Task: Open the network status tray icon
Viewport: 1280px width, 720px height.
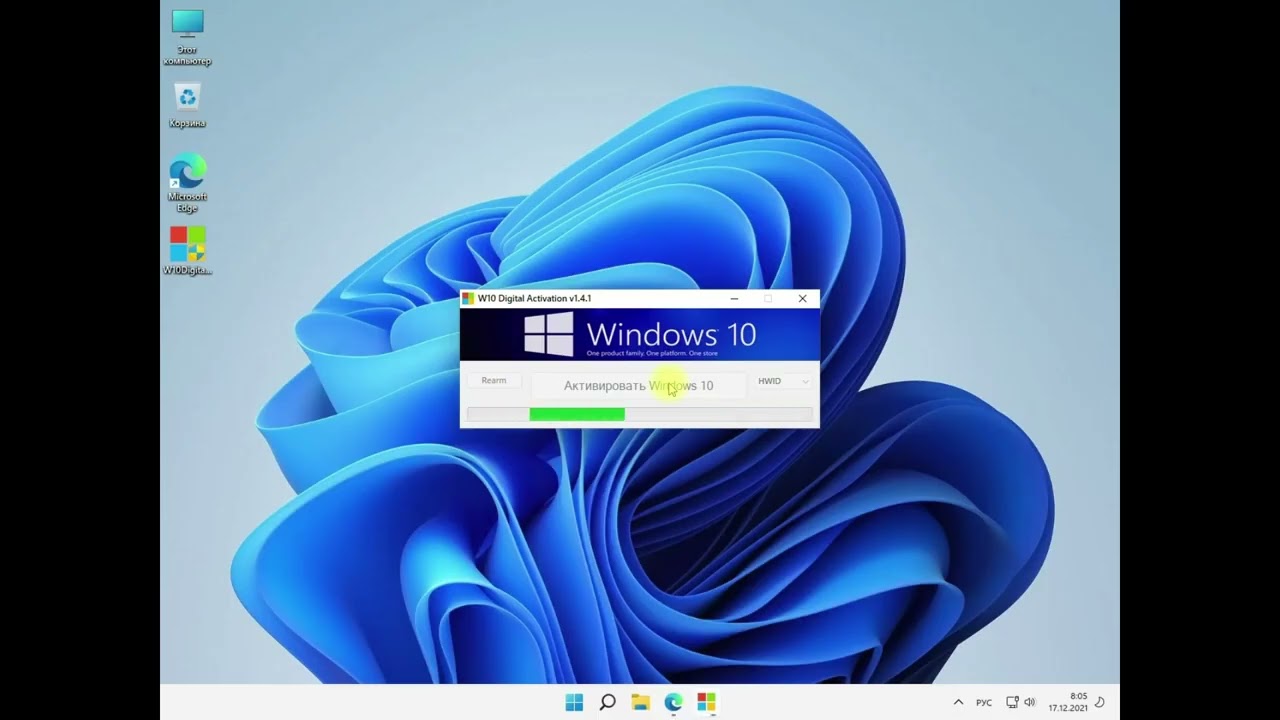Action: (x=1012, y=702)
